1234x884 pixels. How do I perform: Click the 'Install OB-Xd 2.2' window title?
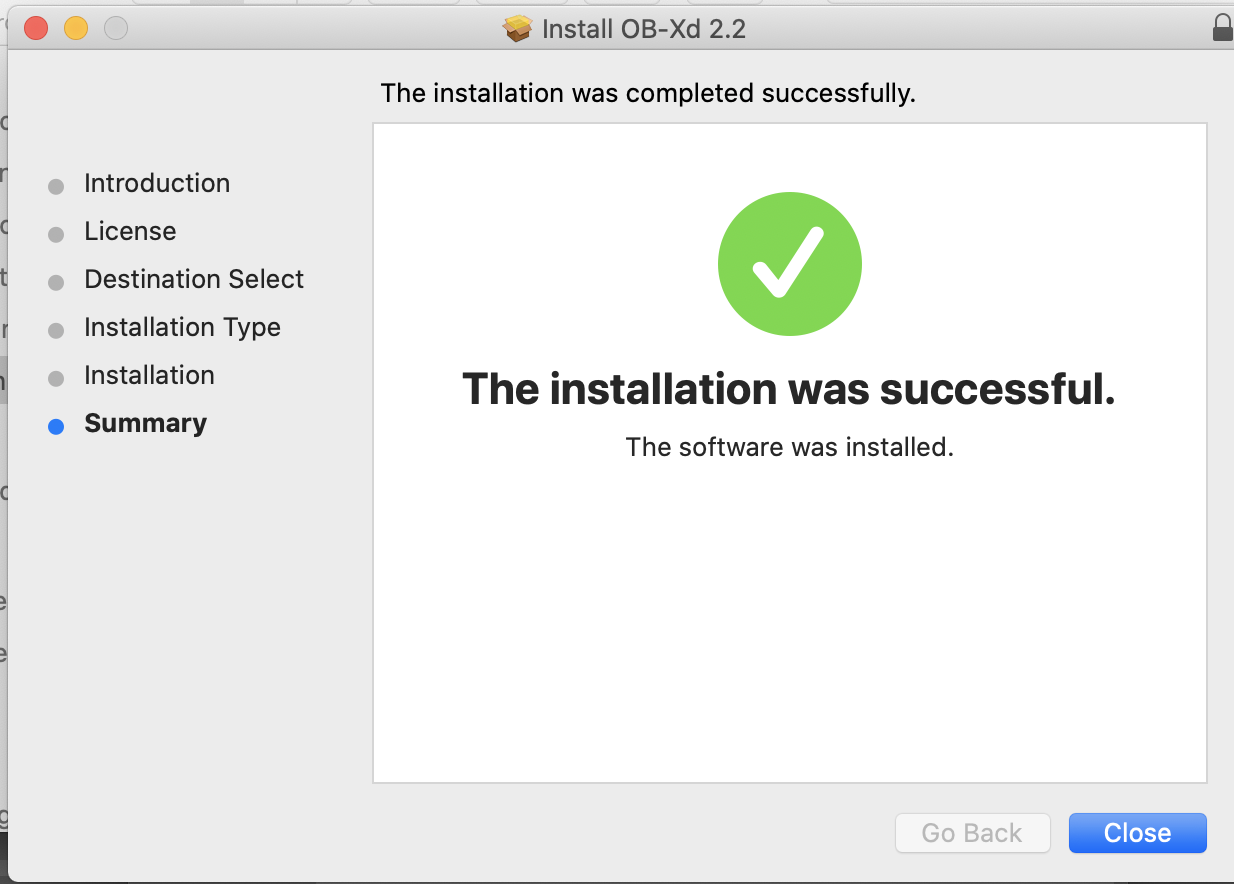click(644, 29)
